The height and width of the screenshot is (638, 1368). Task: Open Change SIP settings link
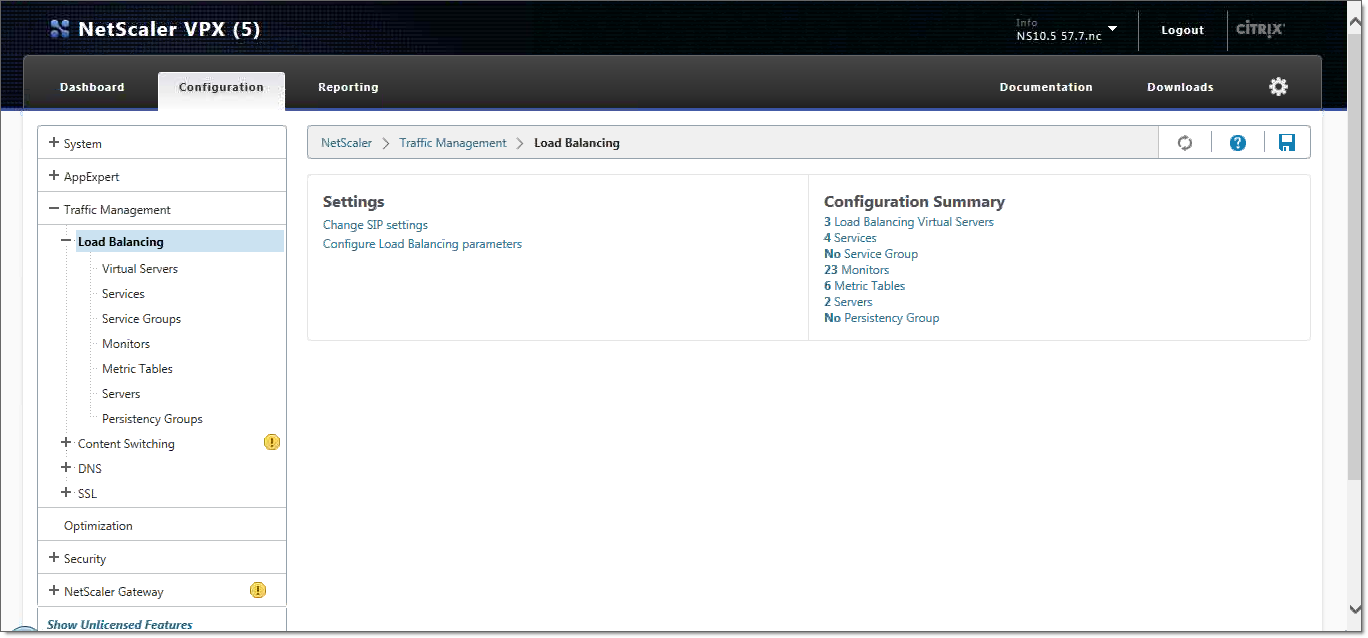[x=375, y=225]
